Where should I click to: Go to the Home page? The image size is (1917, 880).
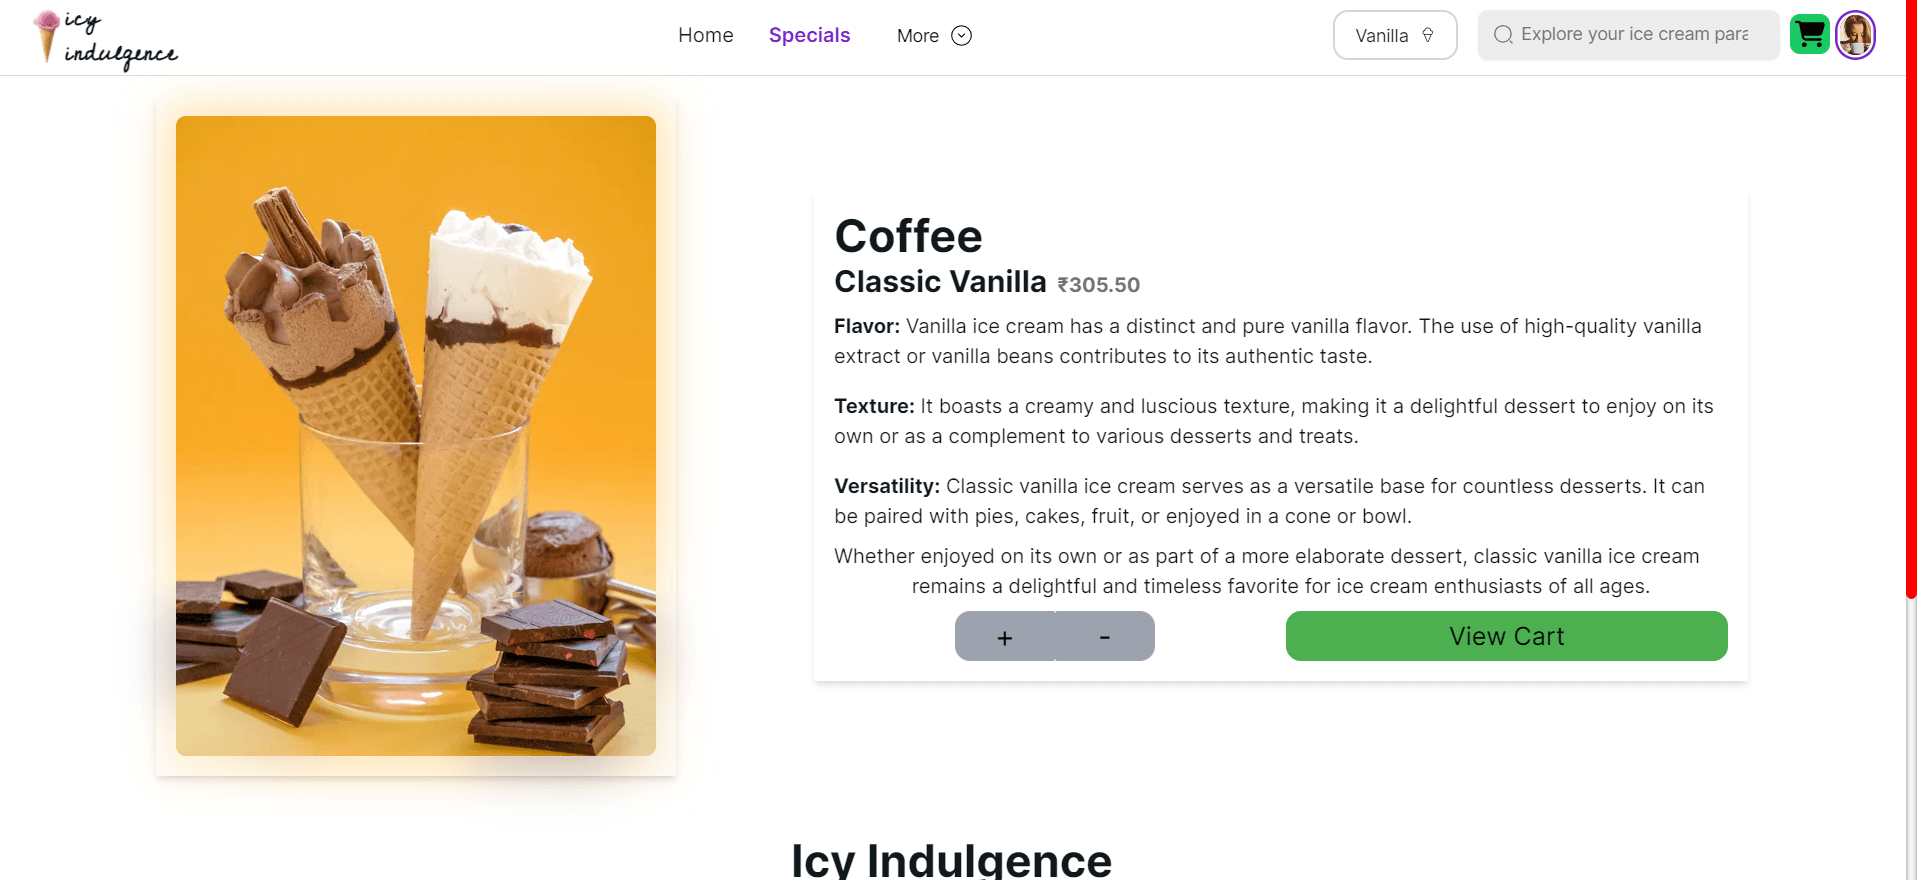705,35
